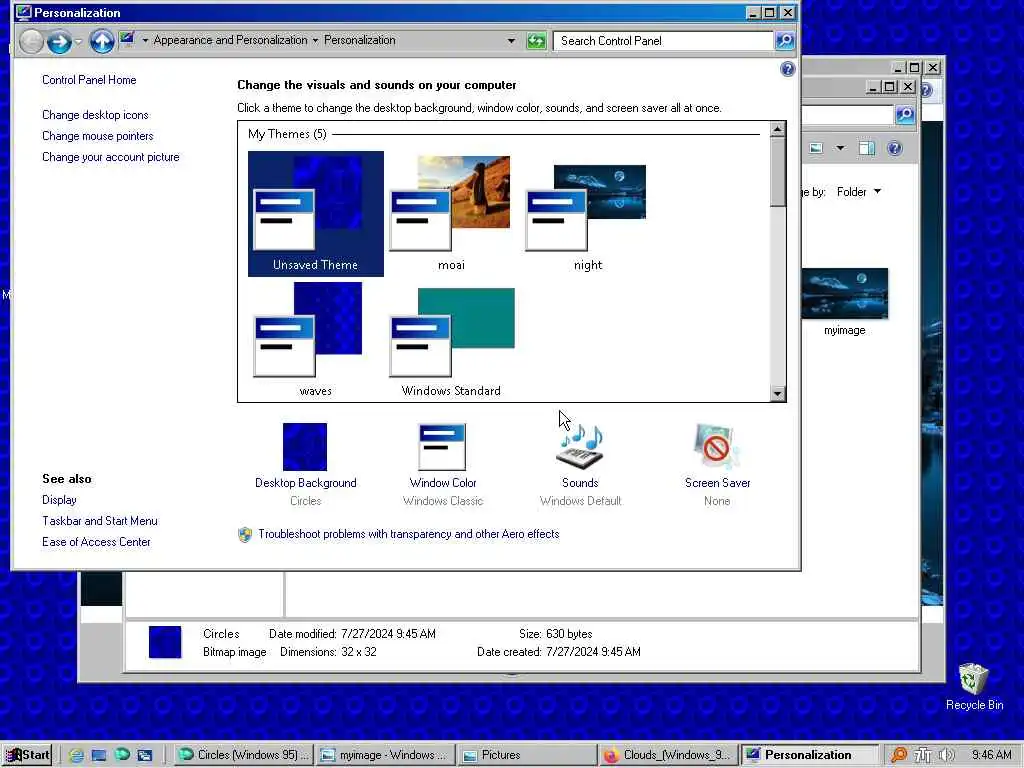
Task: Open Change mouse pointers
Action: [x=98, y=136]
